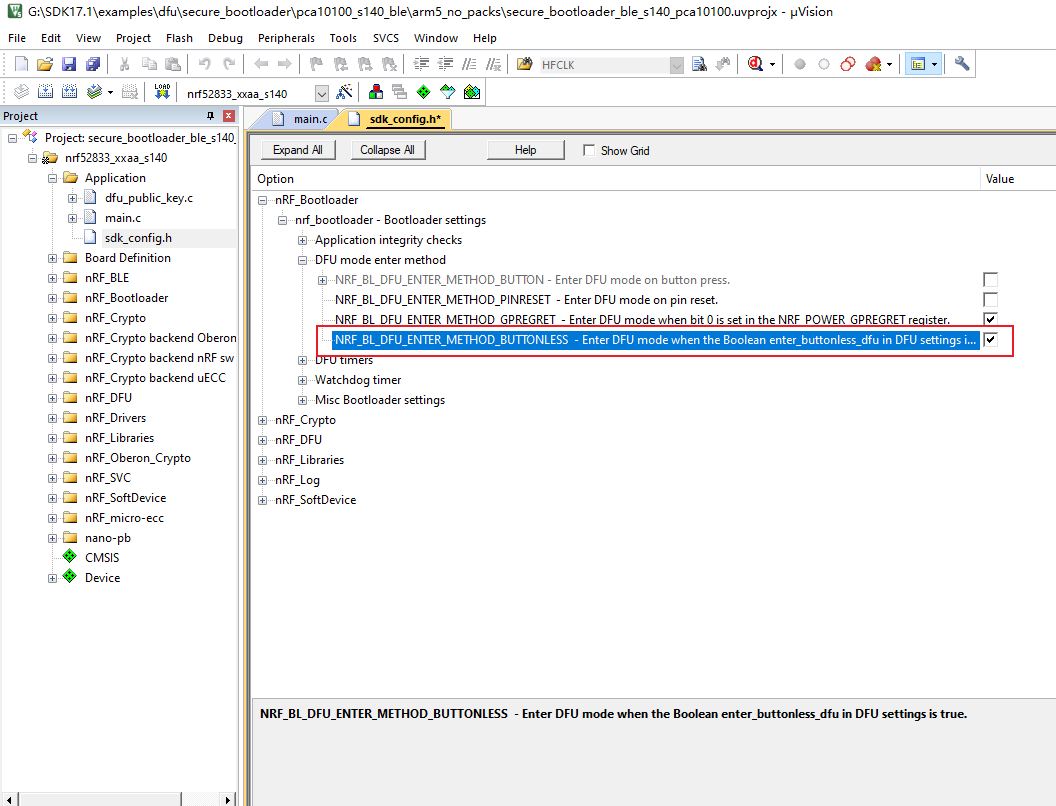Click the Collapse All button

(x=387, y=149)
